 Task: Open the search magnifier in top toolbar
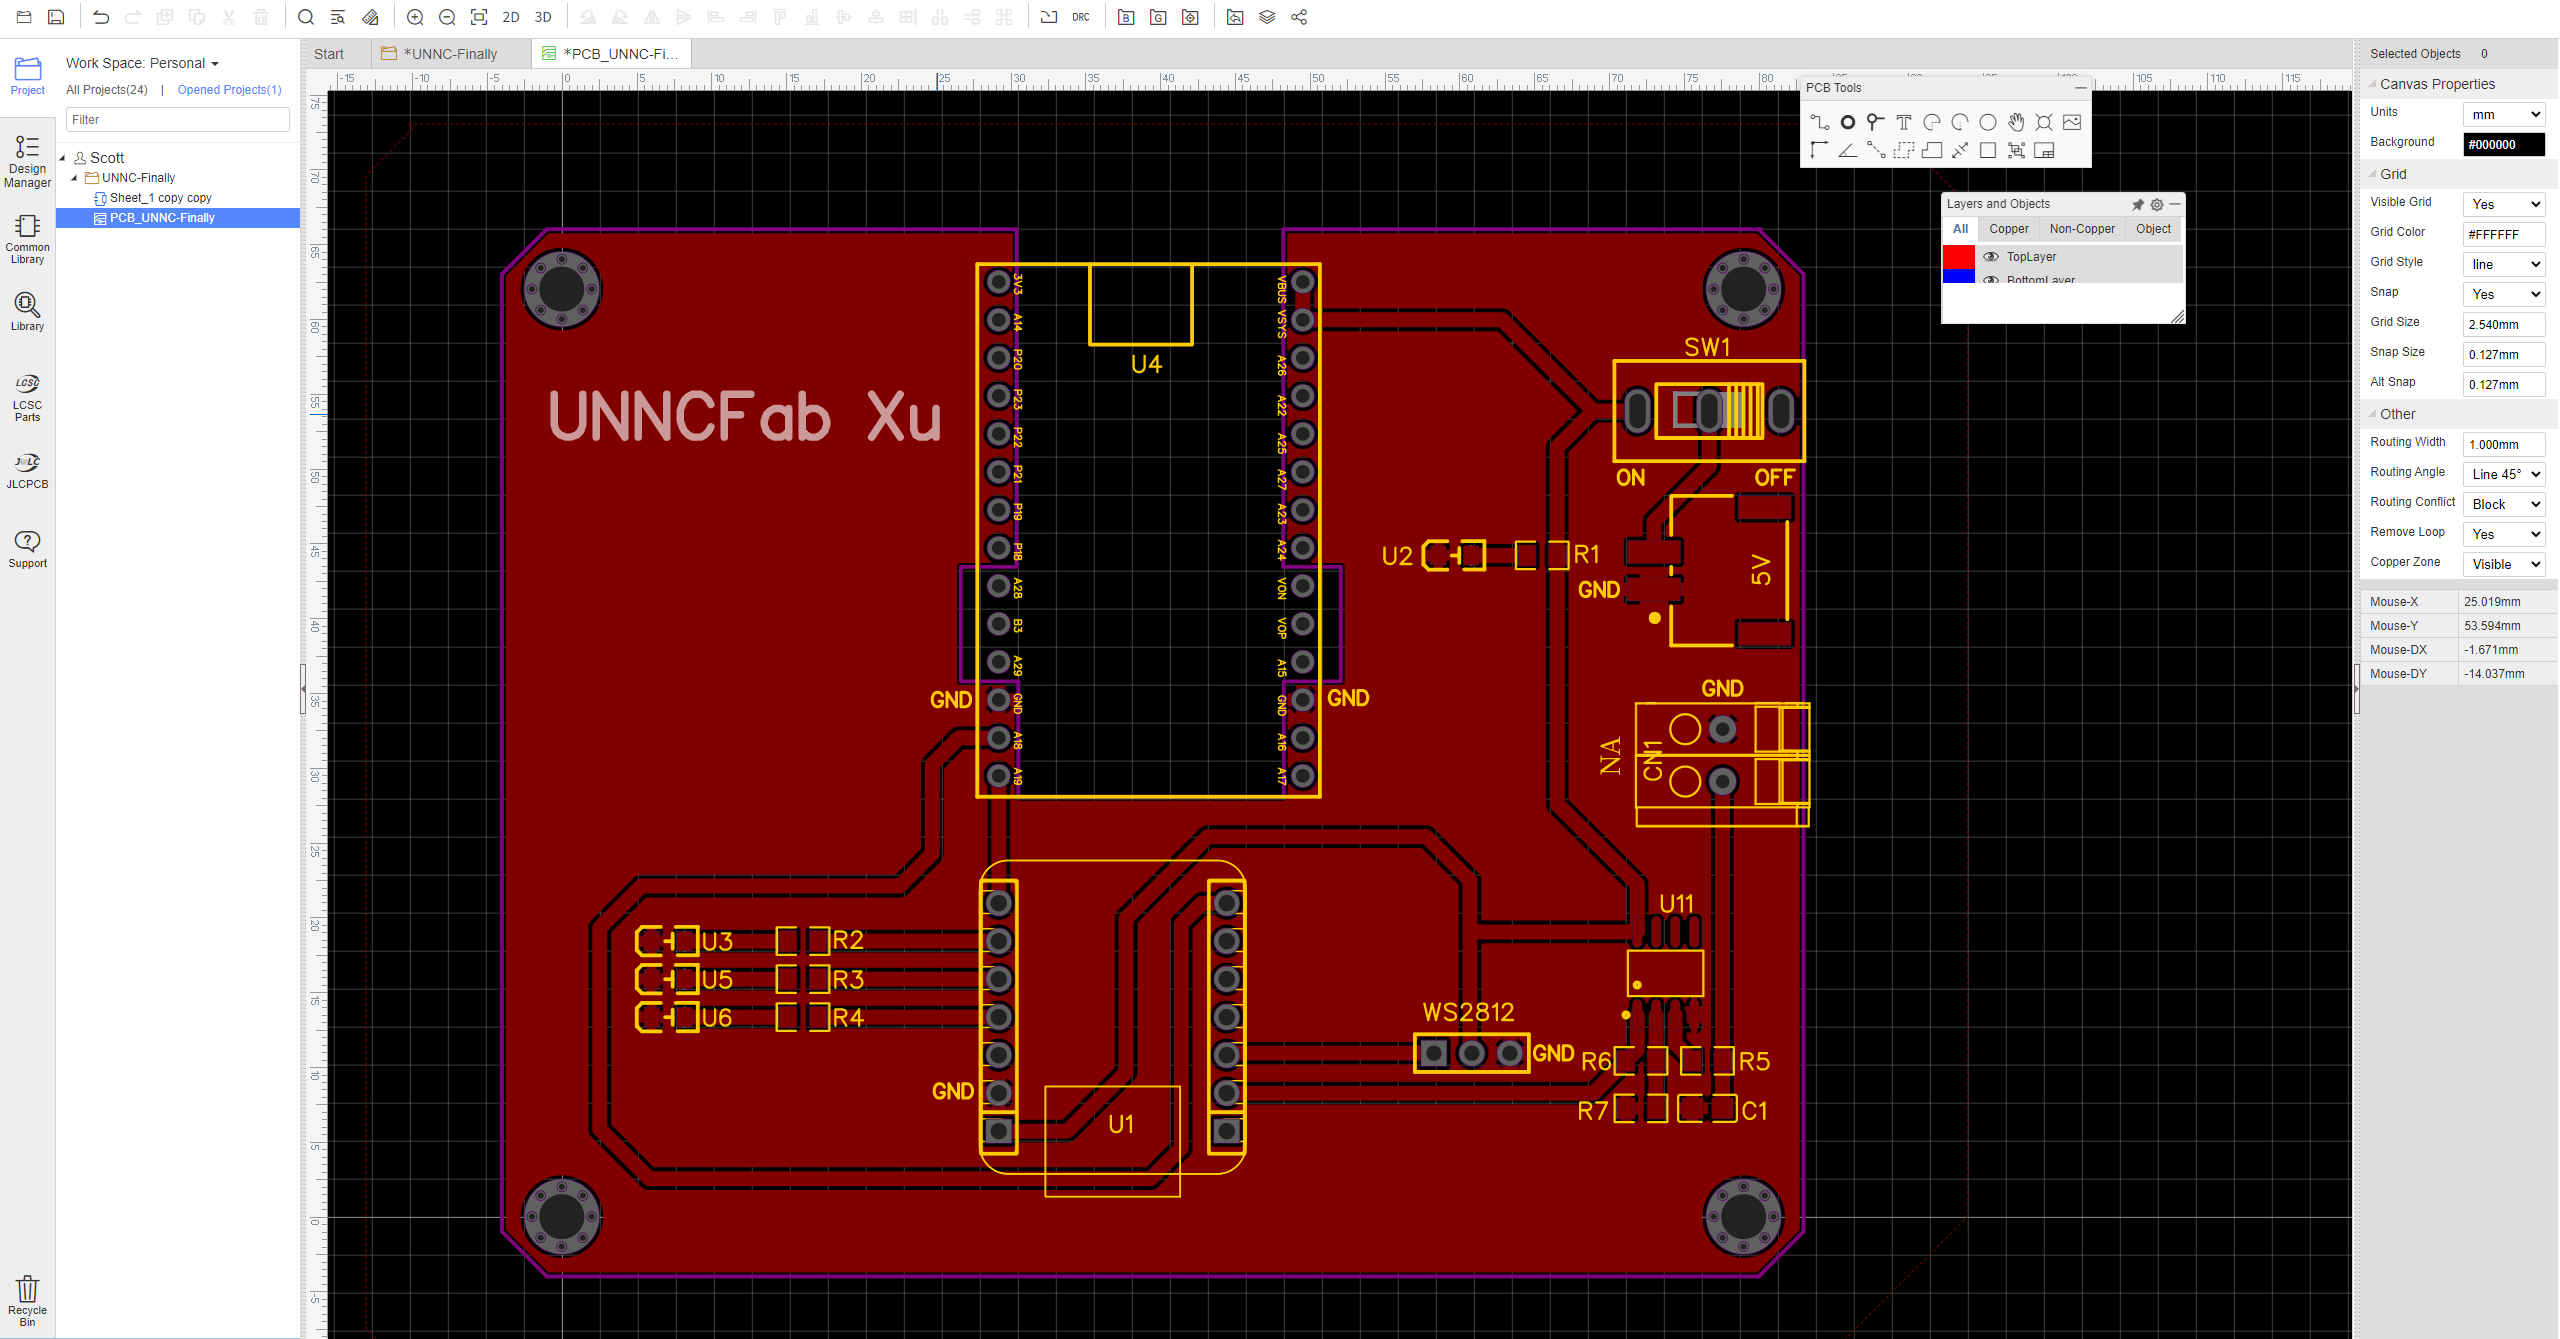pos(306,17)
